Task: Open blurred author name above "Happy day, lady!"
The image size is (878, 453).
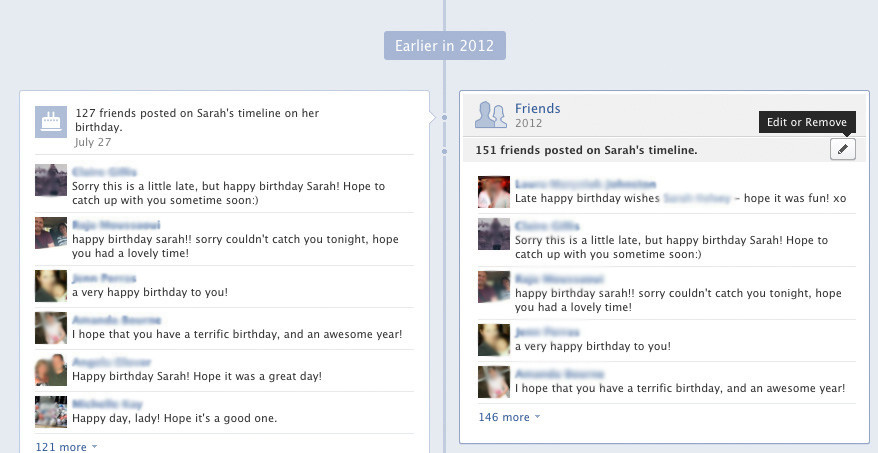Action: coord(107,404)
